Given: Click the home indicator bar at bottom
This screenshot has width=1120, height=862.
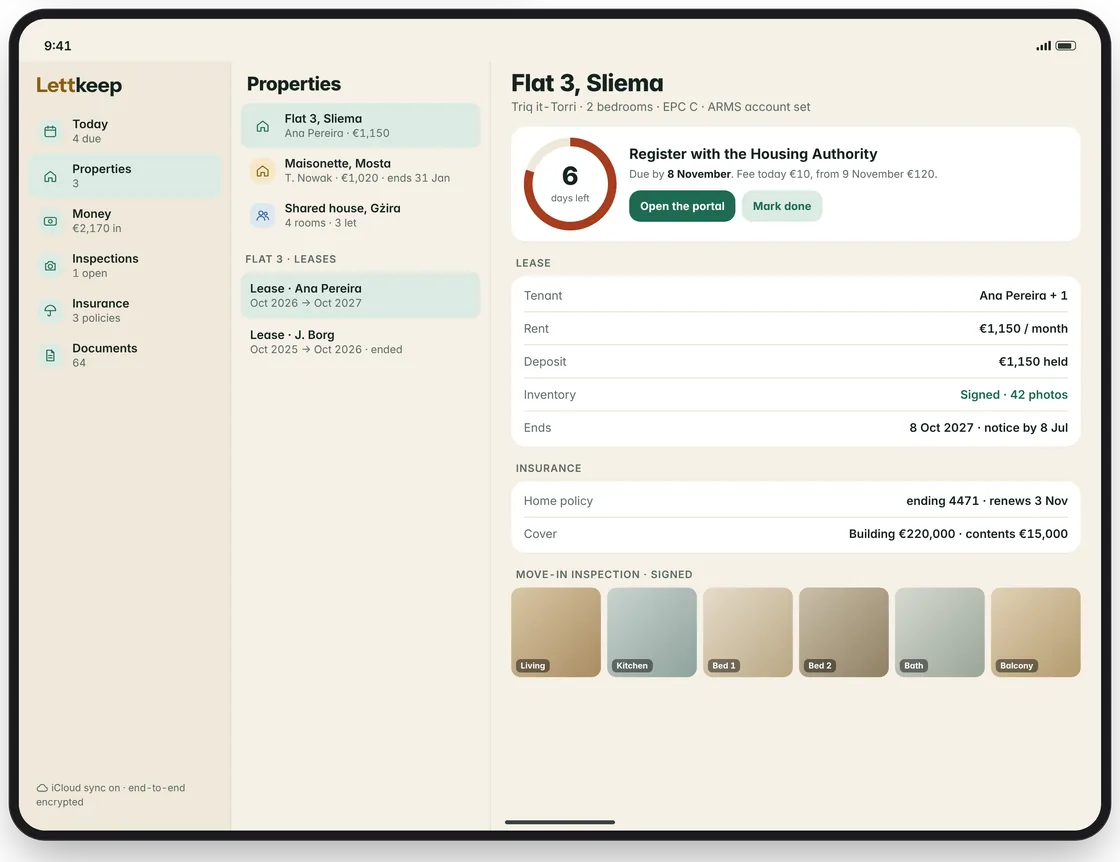Looking at the screenshot, I should 560,822.
